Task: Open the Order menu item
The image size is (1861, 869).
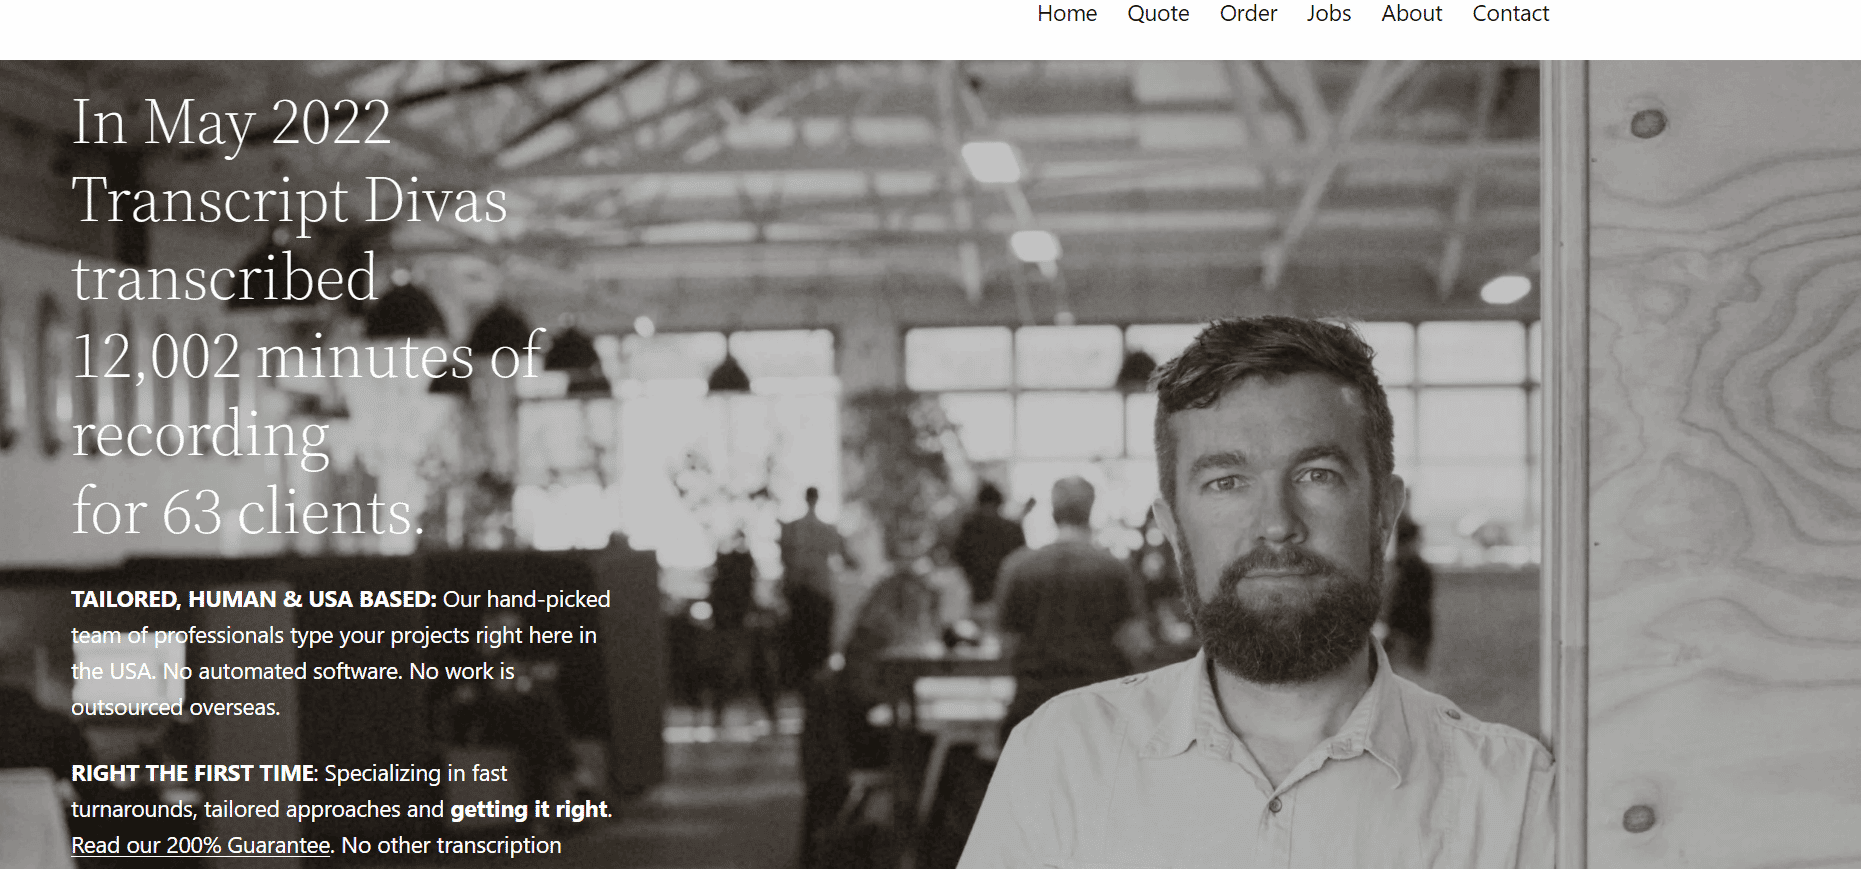Action: (1248, 14)
